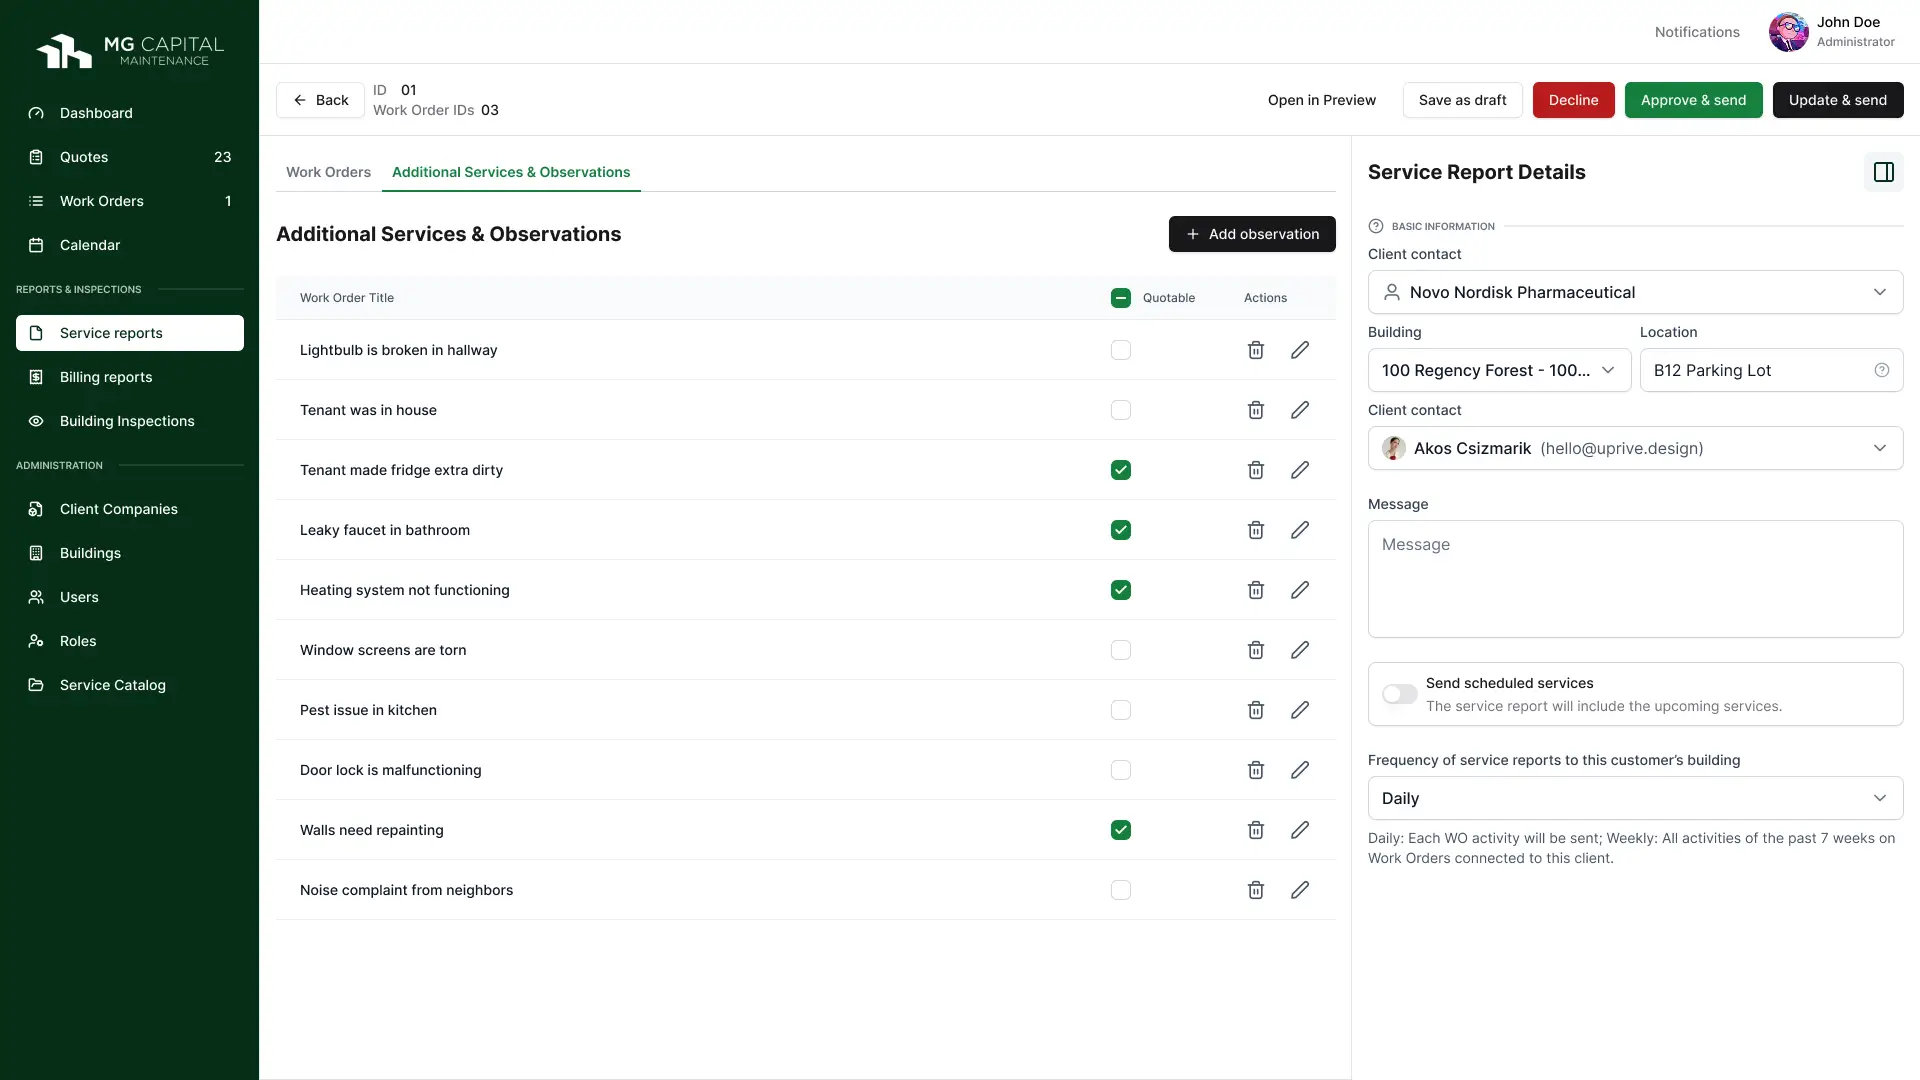Viewport: 1920px width, 1080px height.
Task: Open the Novo Nordisk Pharmaceutical client dropdown
Action: click(x=1635, y=292)
